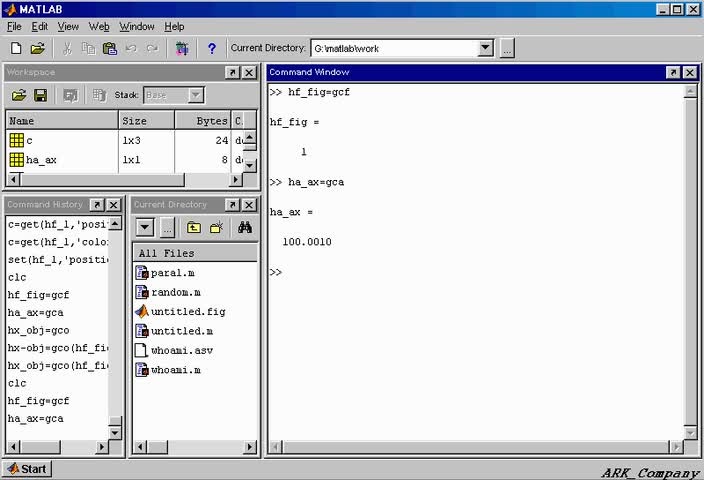This screenshot has width=704, height=480.
Task: Select last ha_ax=gca in Command History
Action: coord(35,418)
